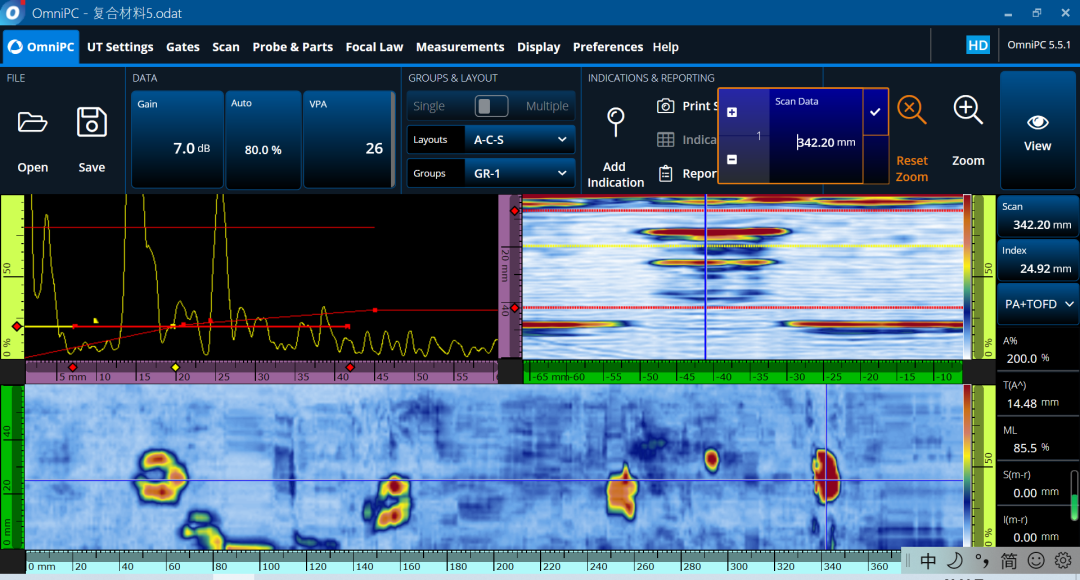Screen dimensions: 1080x580
Task: Click the Scan 342.20 mm reading
Action: point(1038,216)
